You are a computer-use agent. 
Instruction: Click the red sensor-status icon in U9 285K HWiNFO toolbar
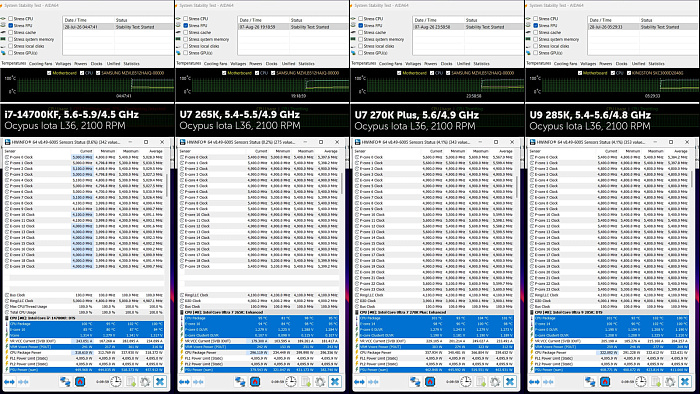[x=605, y=382]
